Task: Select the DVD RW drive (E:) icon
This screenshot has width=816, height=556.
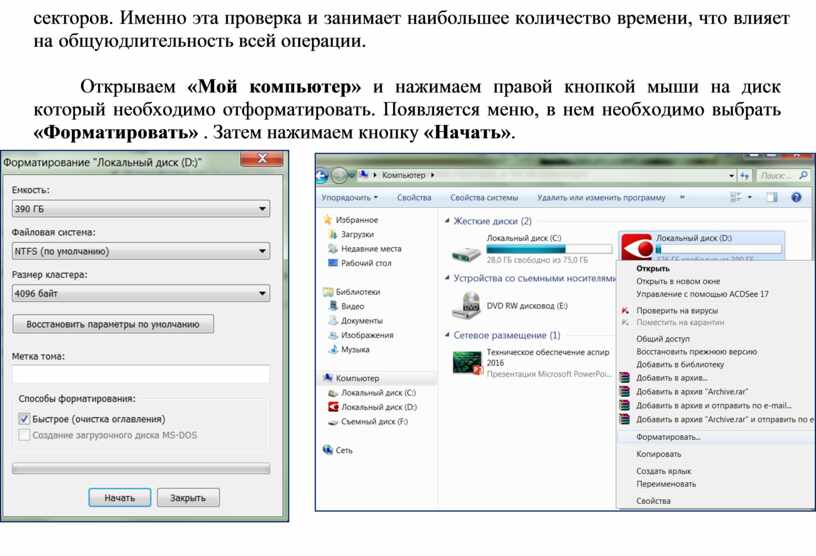Action: [x=466, y=304]
